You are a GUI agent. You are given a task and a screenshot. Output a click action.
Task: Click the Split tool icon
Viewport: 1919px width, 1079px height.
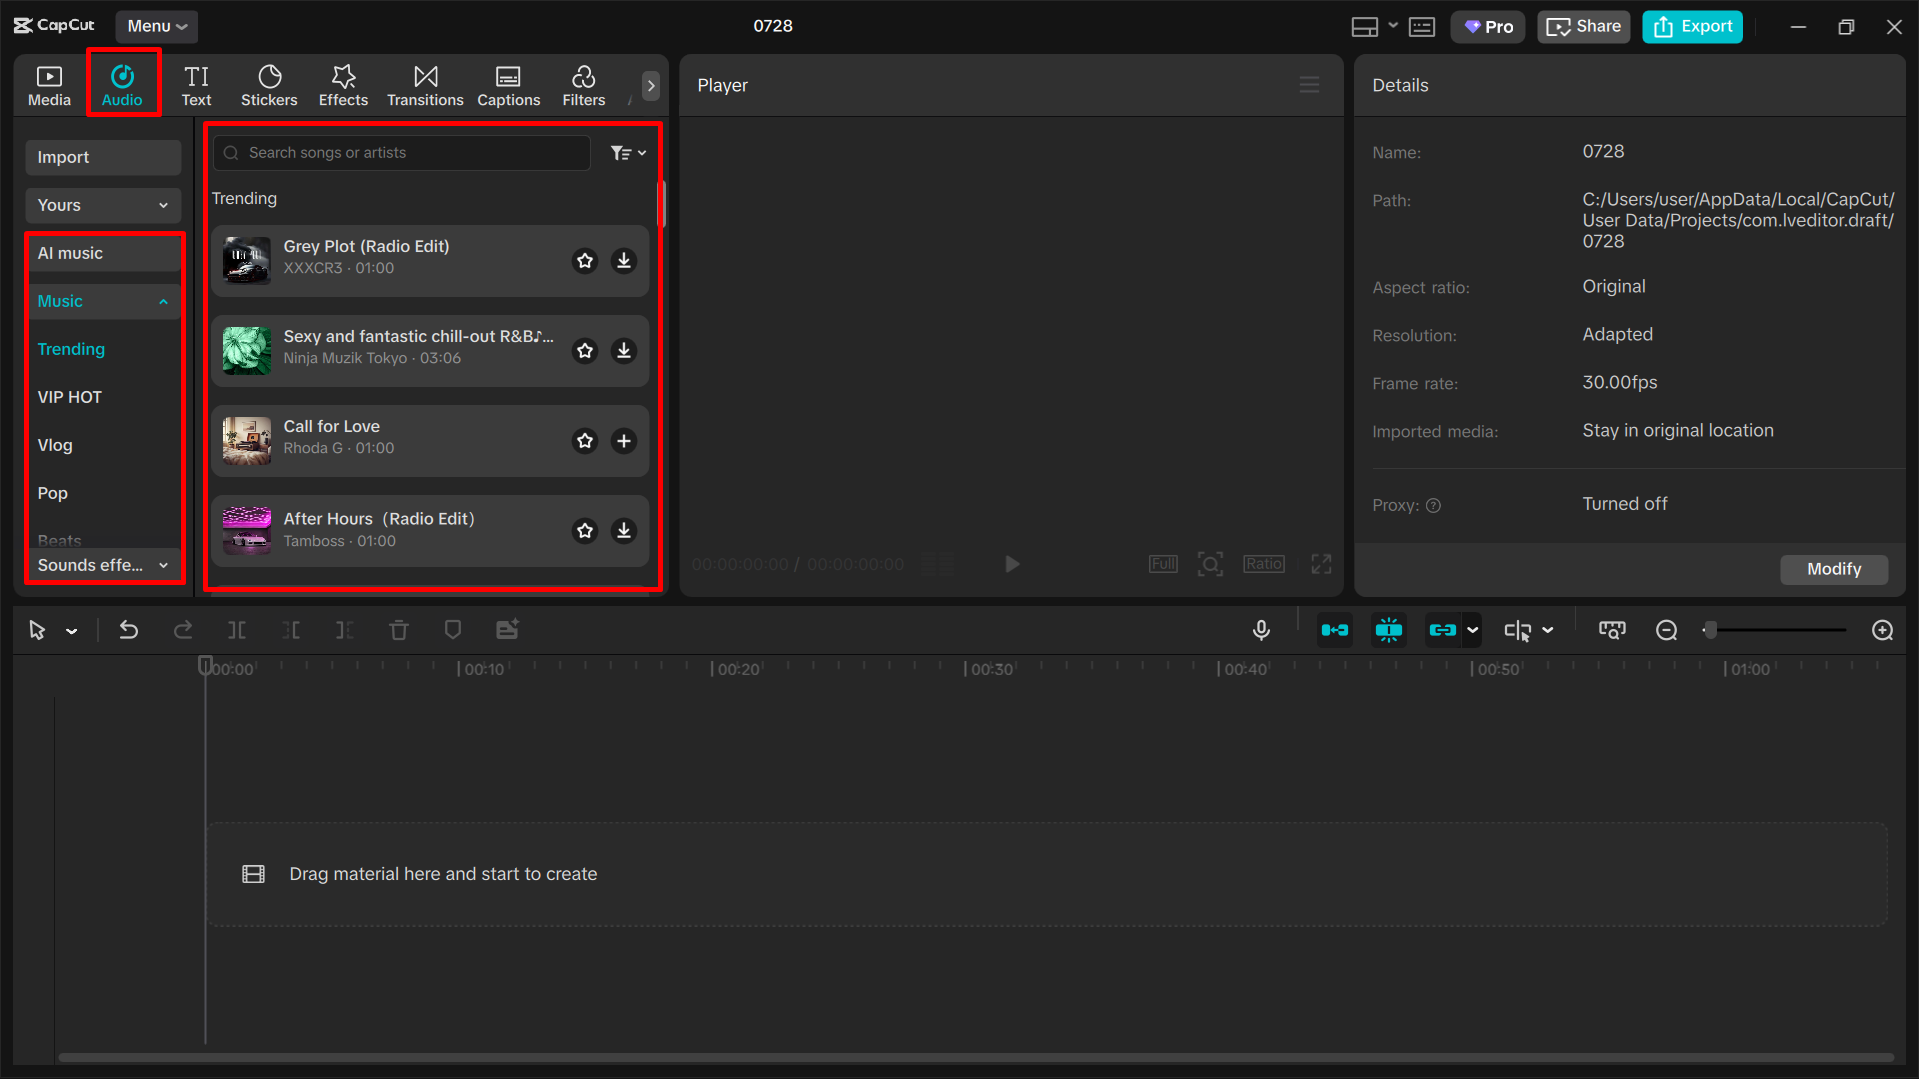coord(237,630)
